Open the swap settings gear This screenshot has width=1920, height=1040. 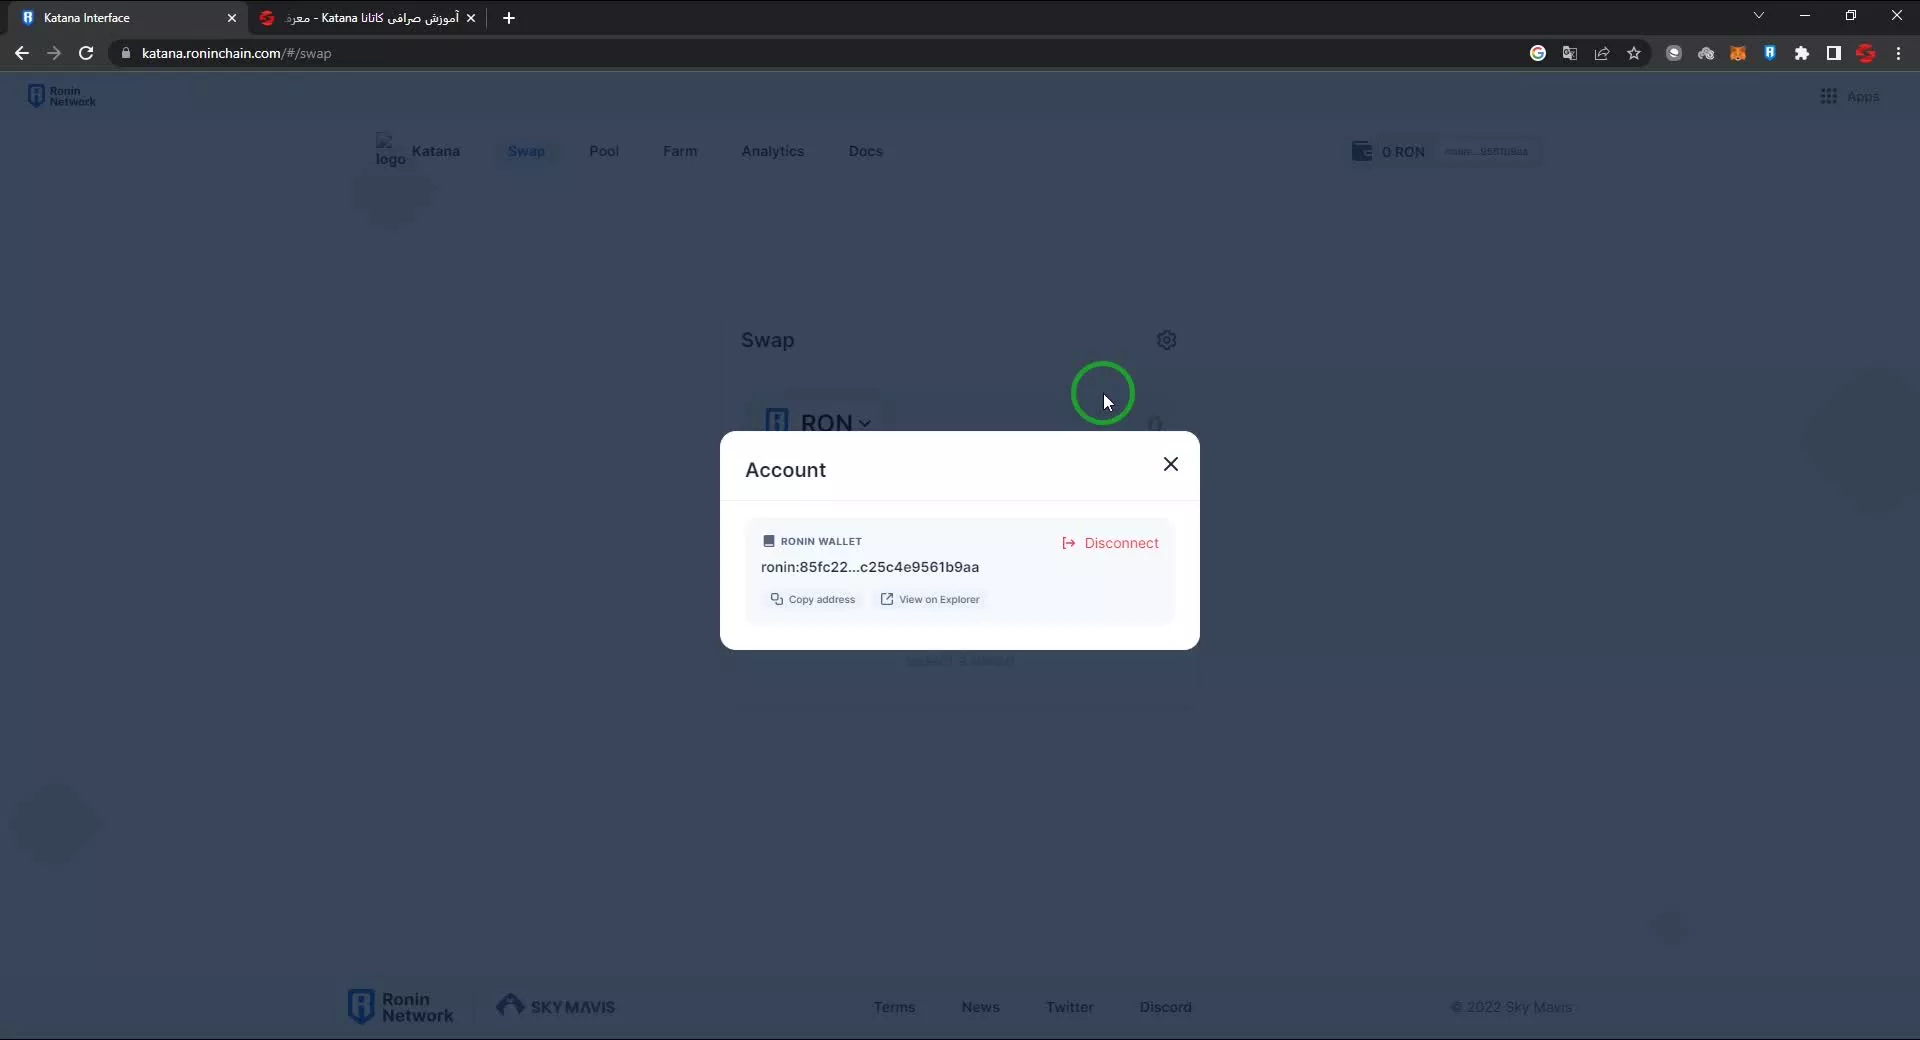1166,340
